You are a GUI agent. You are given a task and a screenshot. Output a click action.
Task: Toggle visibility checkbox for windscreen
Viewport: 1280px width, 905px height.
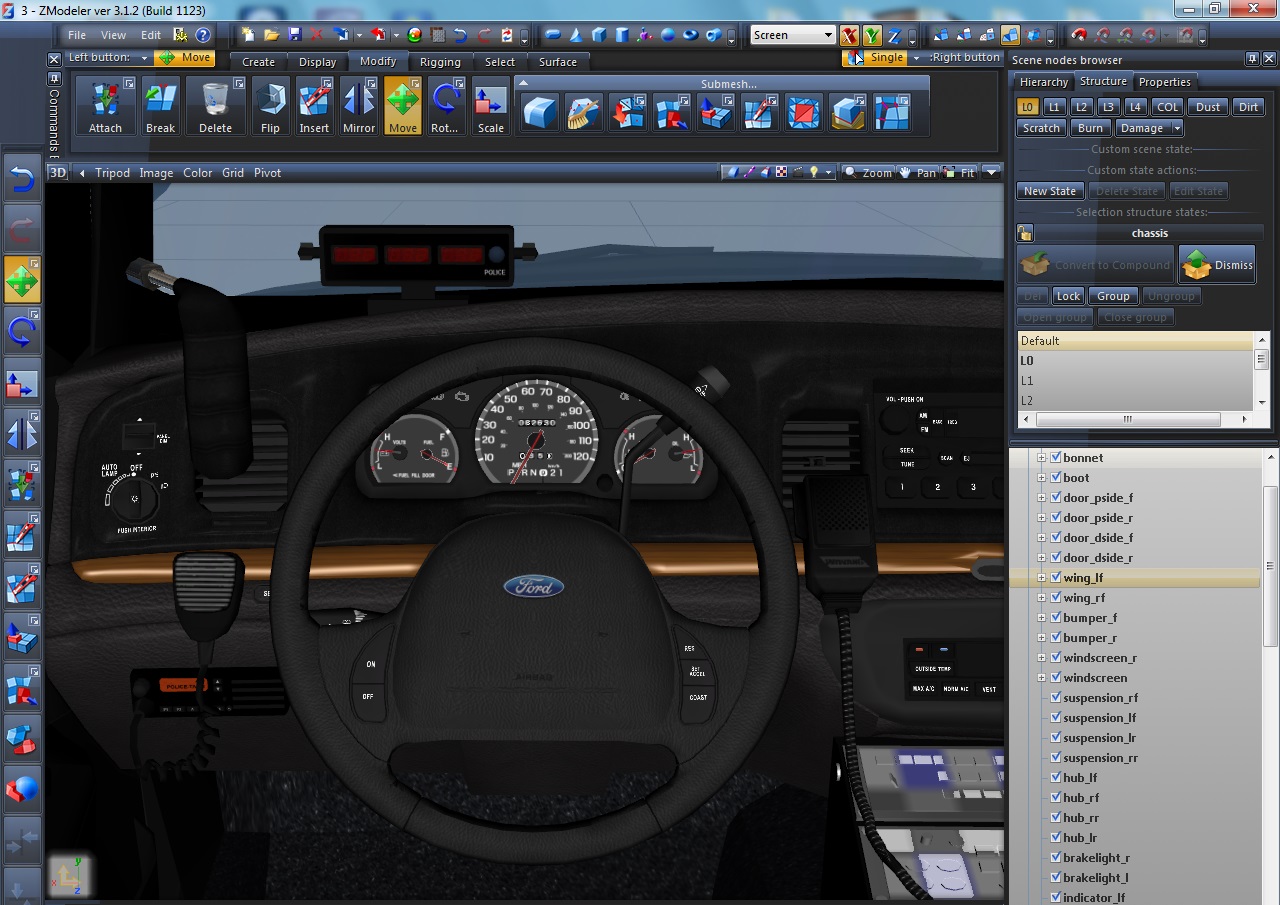click(1056, 677)
